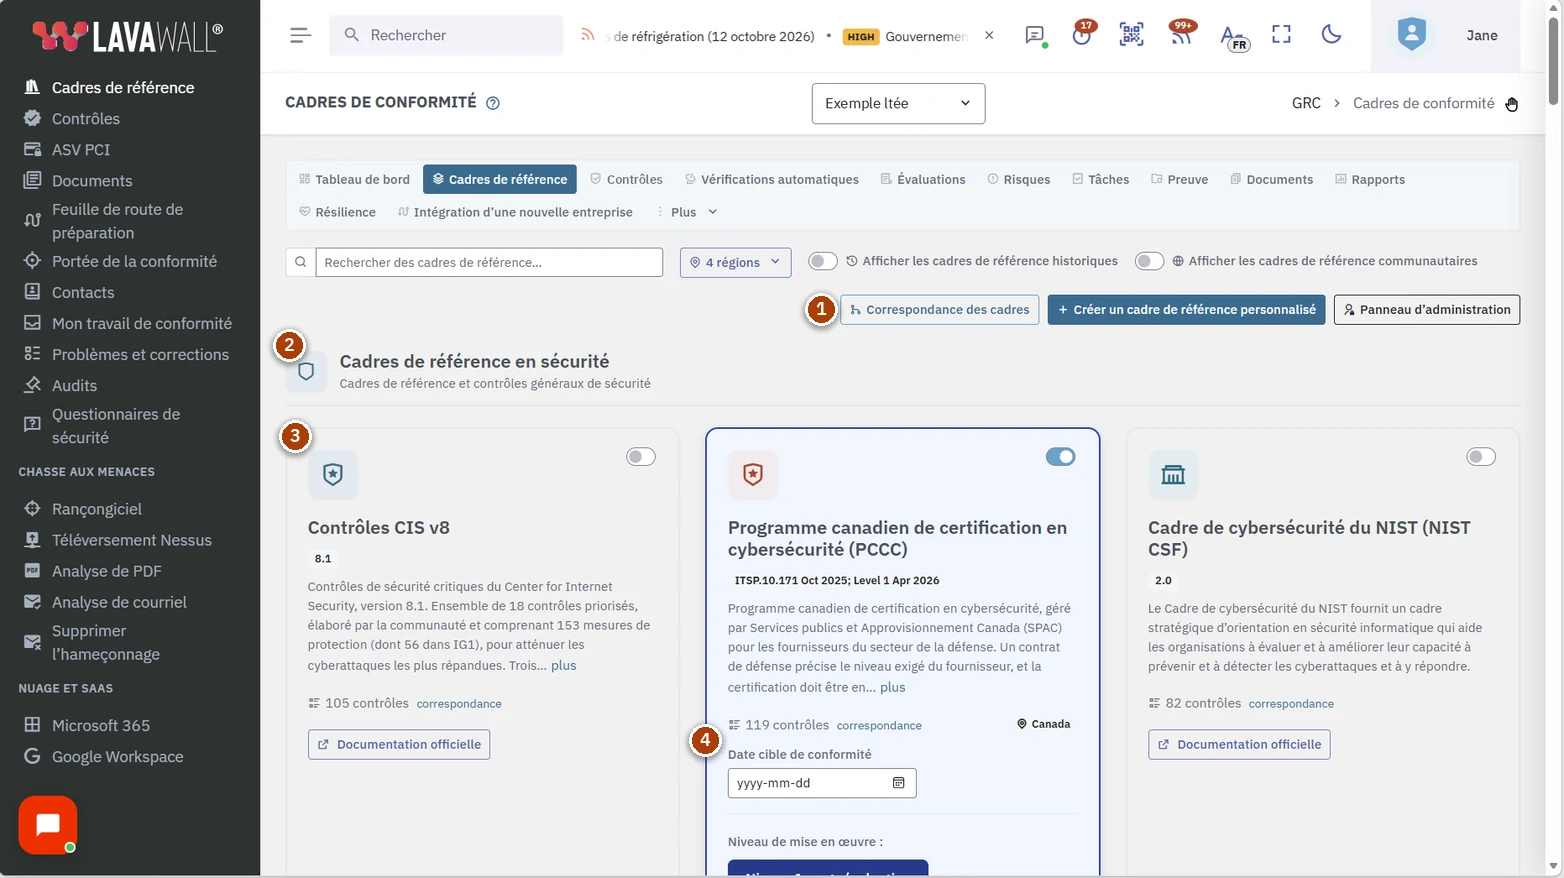
Task: Click the help icon next to Cadres de conformité
Action: tap(493, 103)
